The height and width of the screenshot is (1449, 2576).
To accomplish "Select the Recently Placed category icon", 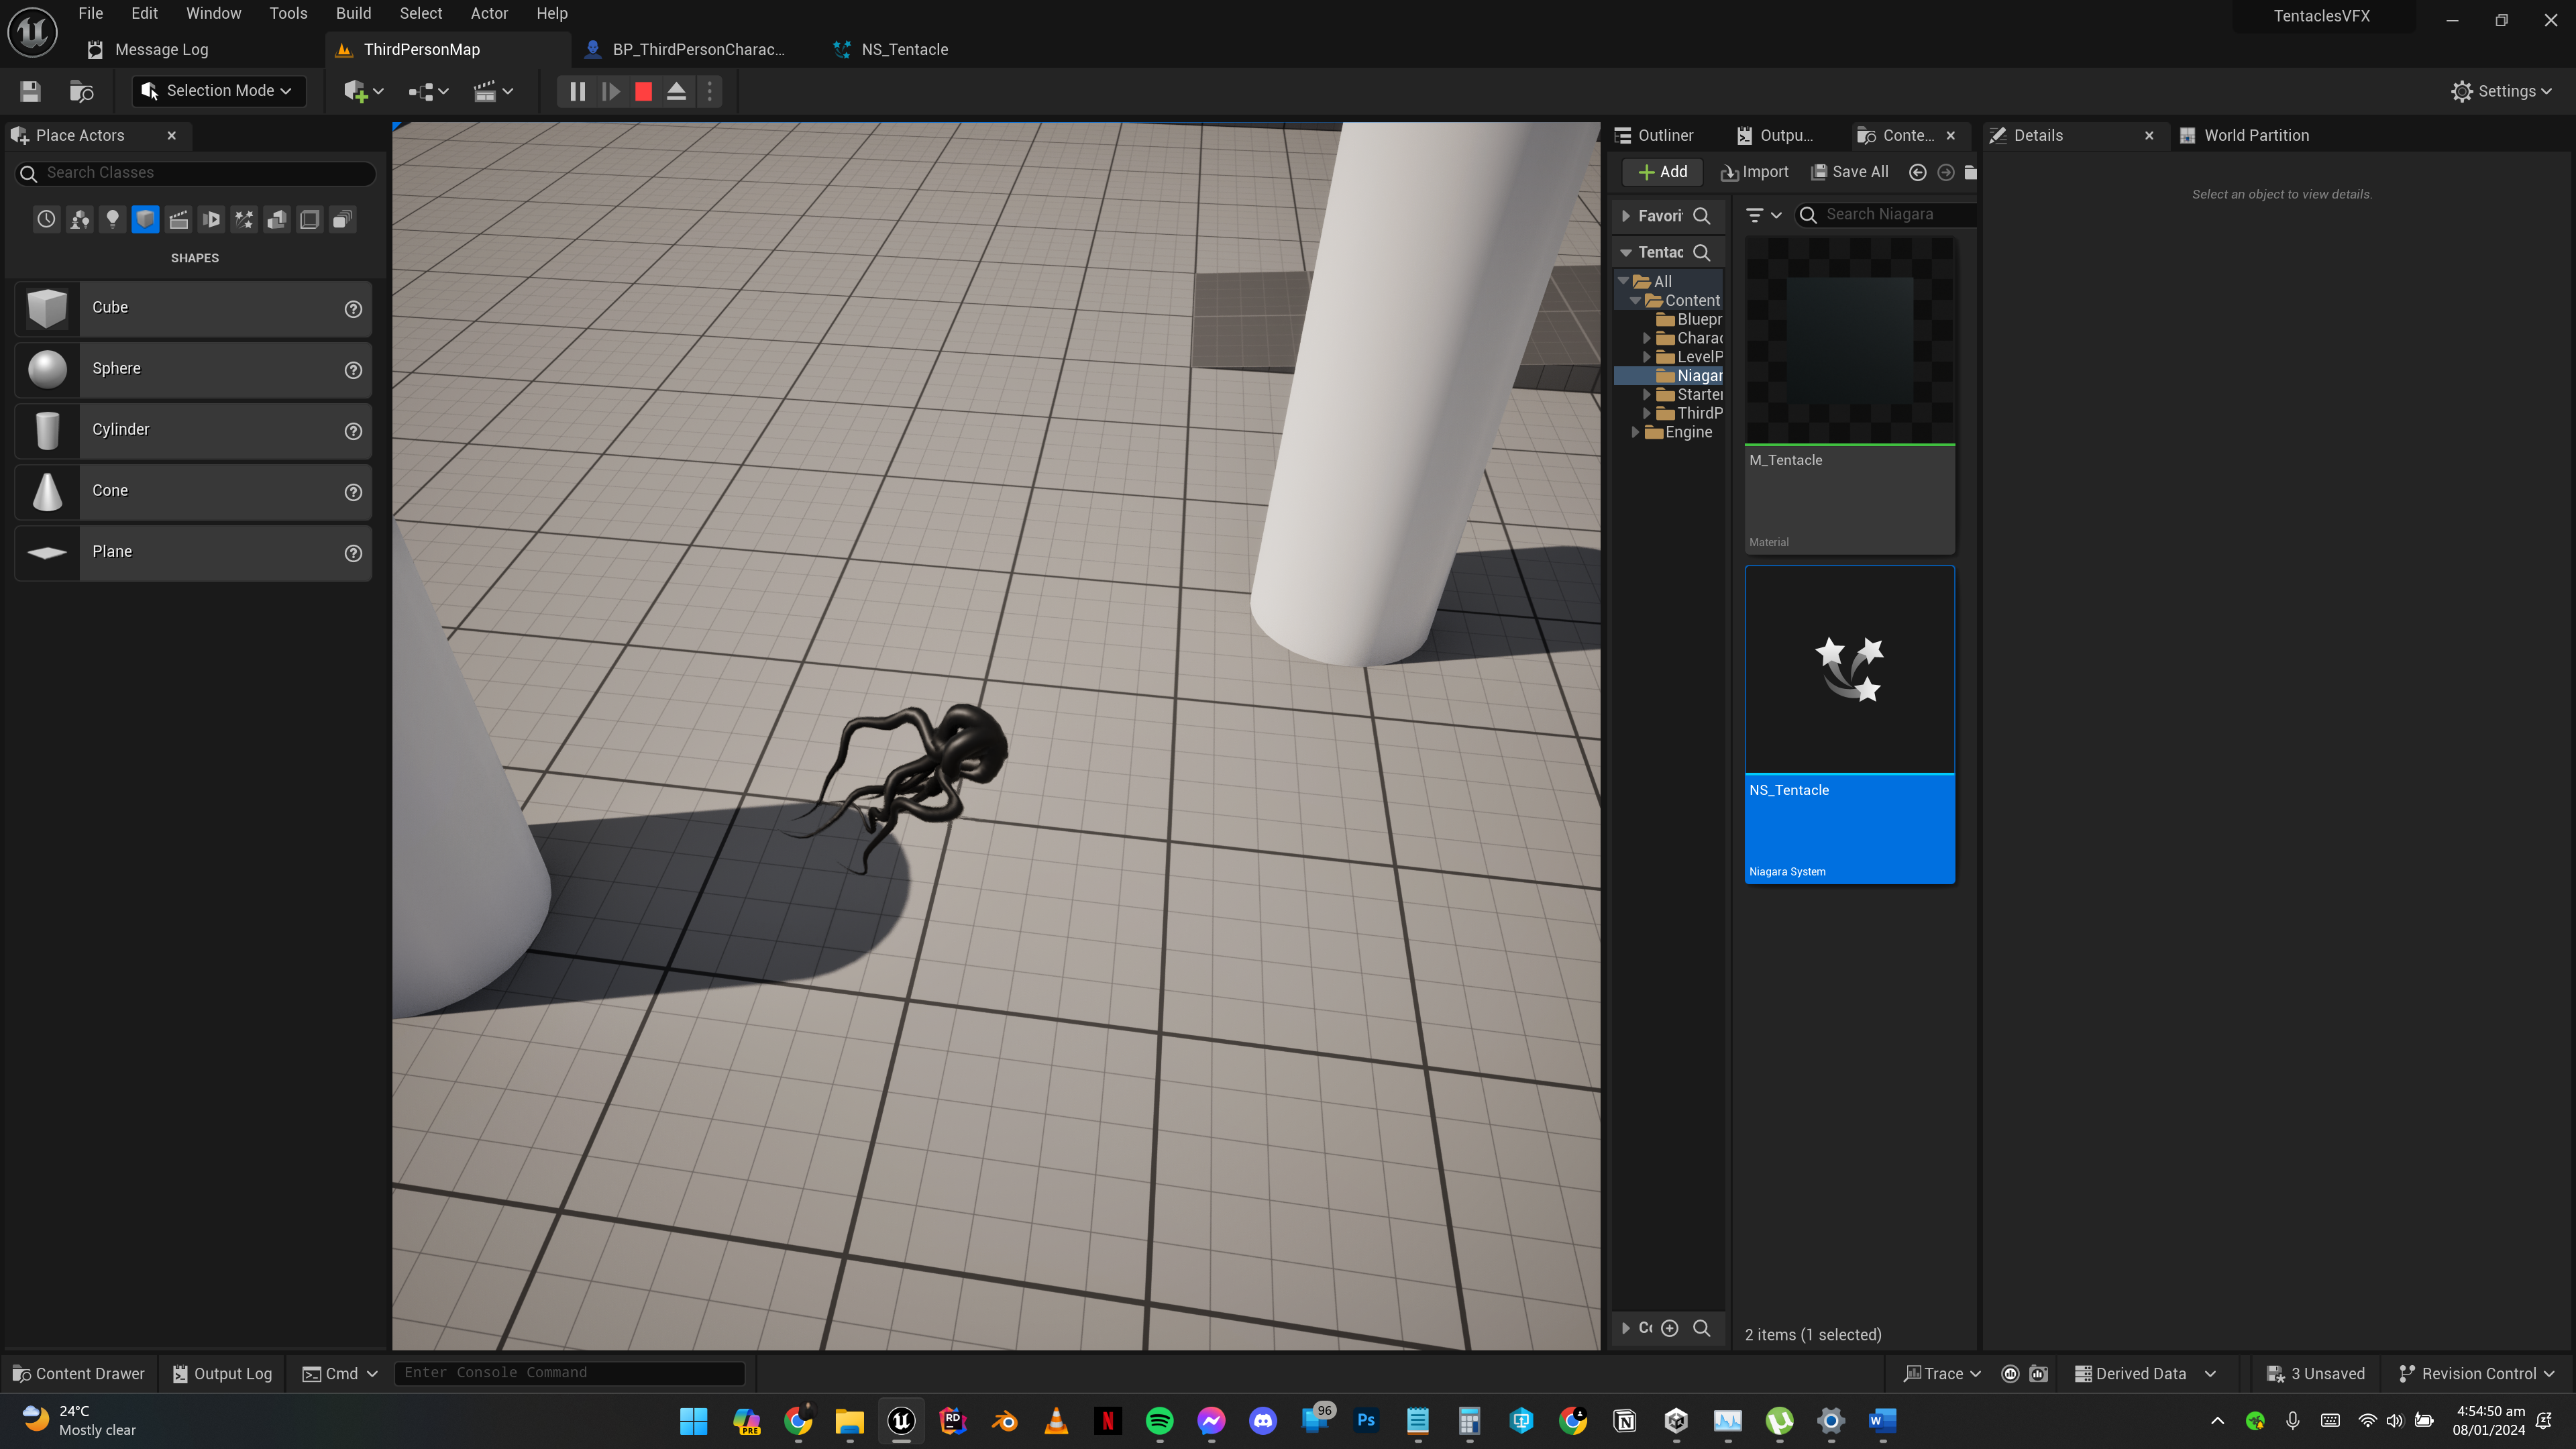I will 46,219.
